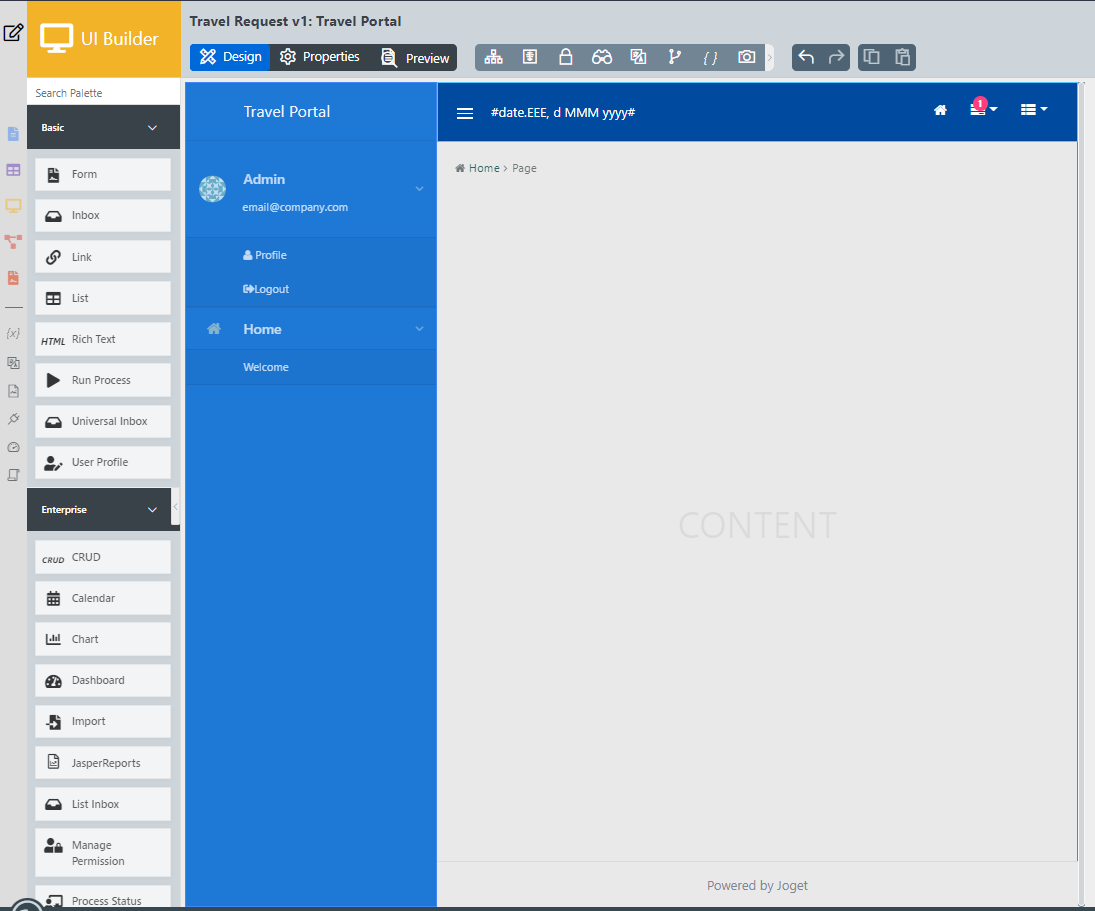
Task: Click the hamburger menu icon in the portal header
Action: [x=465, y=113]
